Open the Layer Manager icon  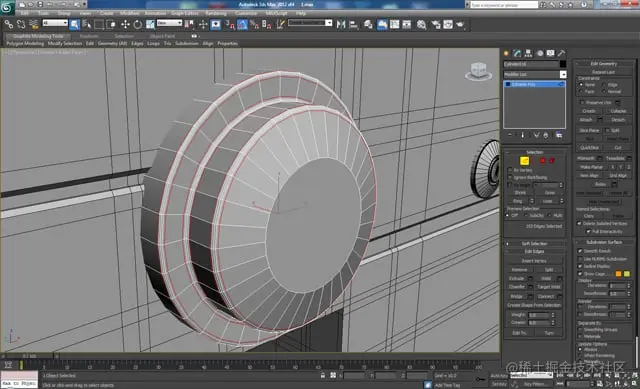point(368,24)
